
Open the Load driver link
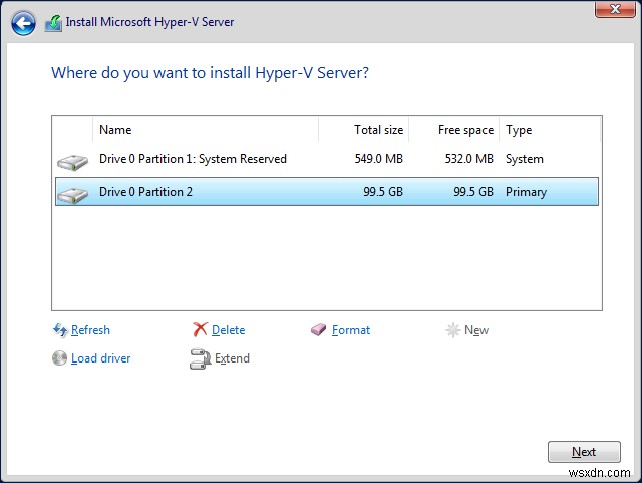point(101,358)
